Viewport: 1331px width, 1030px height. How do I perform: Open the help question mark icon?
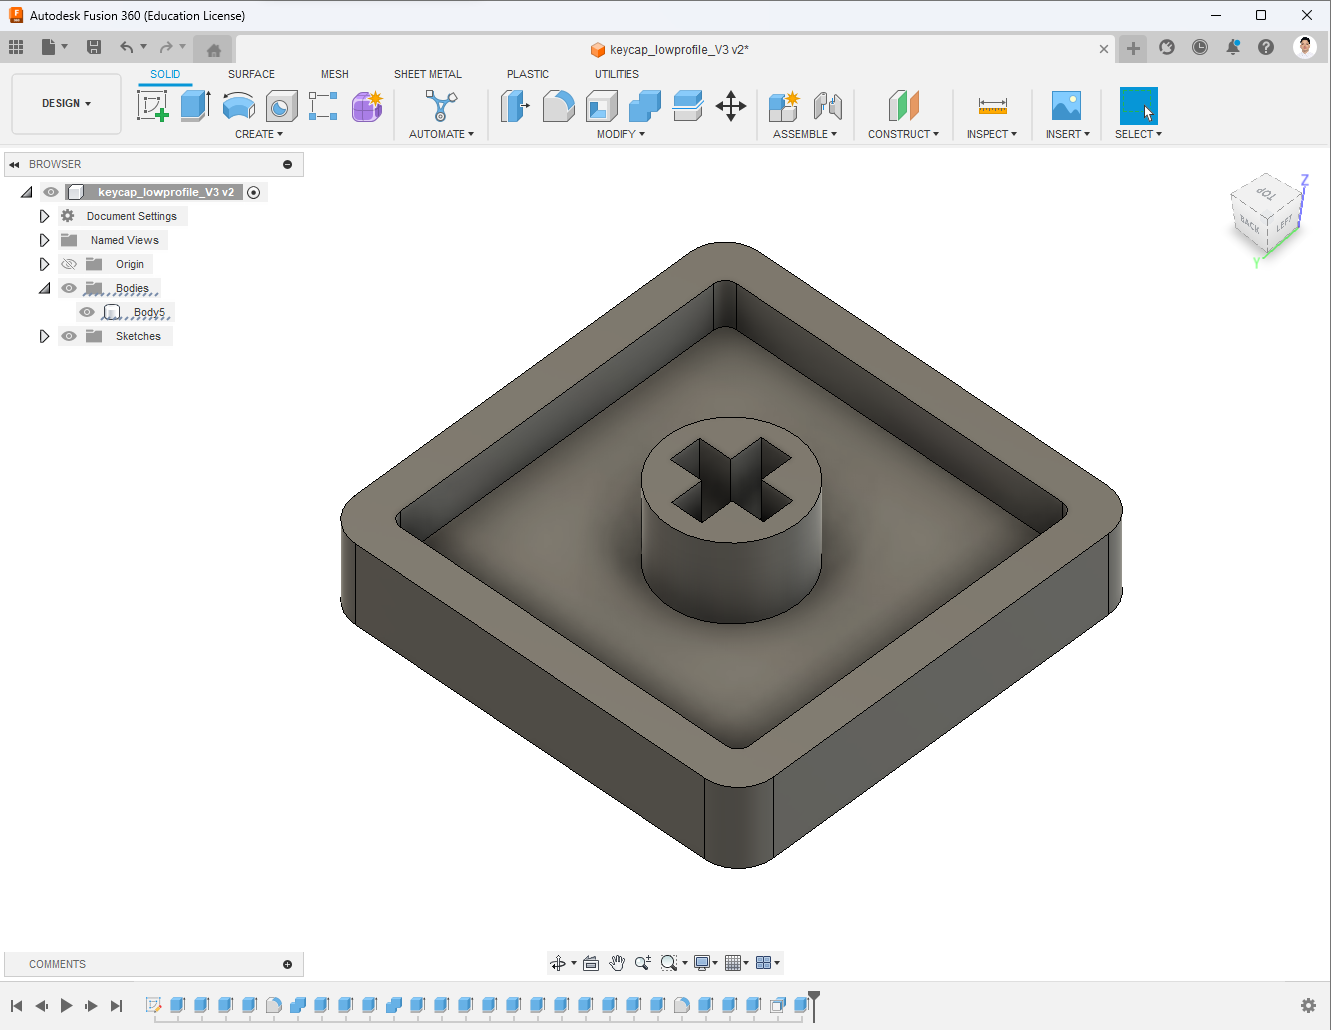coord(1266,47)
